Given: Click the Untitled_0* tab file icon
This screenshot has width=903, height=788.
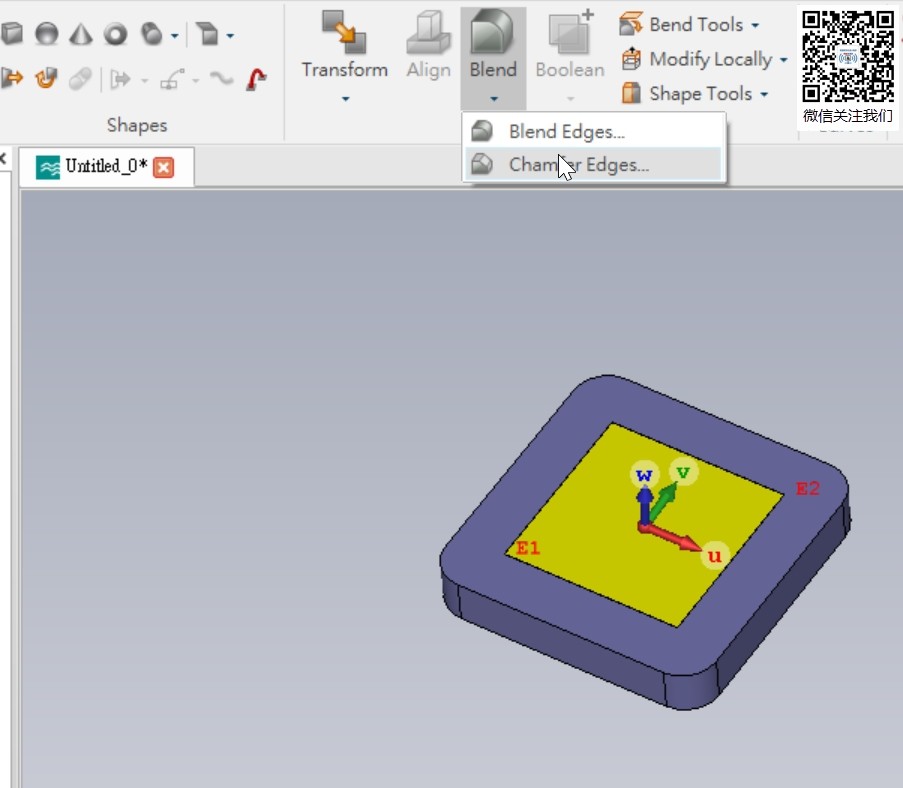Looking at the screenshot, I should [48, 168].
